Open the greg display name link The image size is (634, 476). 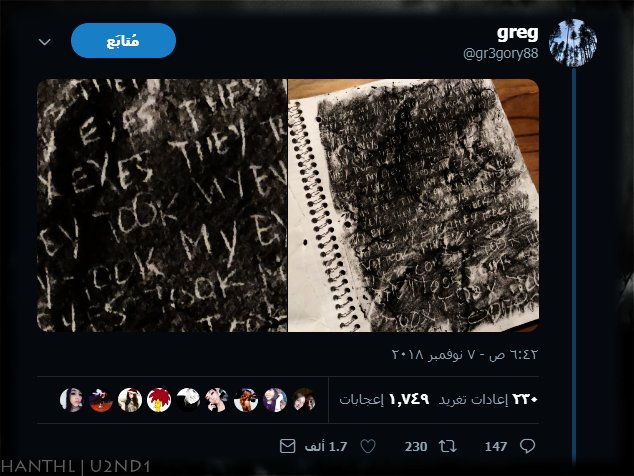[x=518, y=33]
